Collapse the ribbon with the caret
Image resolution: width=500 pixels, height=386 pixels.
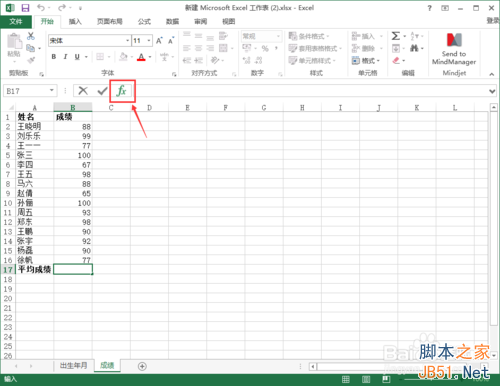(x=492, y=74)
